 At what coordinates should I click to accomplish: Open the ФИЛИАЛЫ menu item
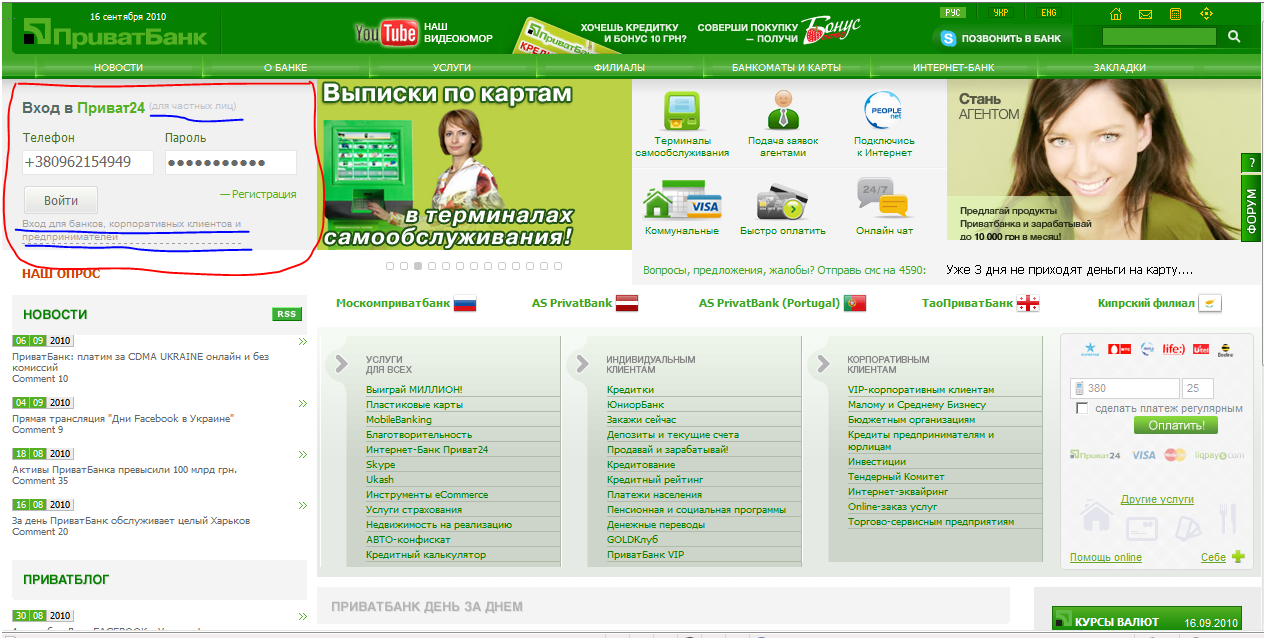tap(619, 68)
